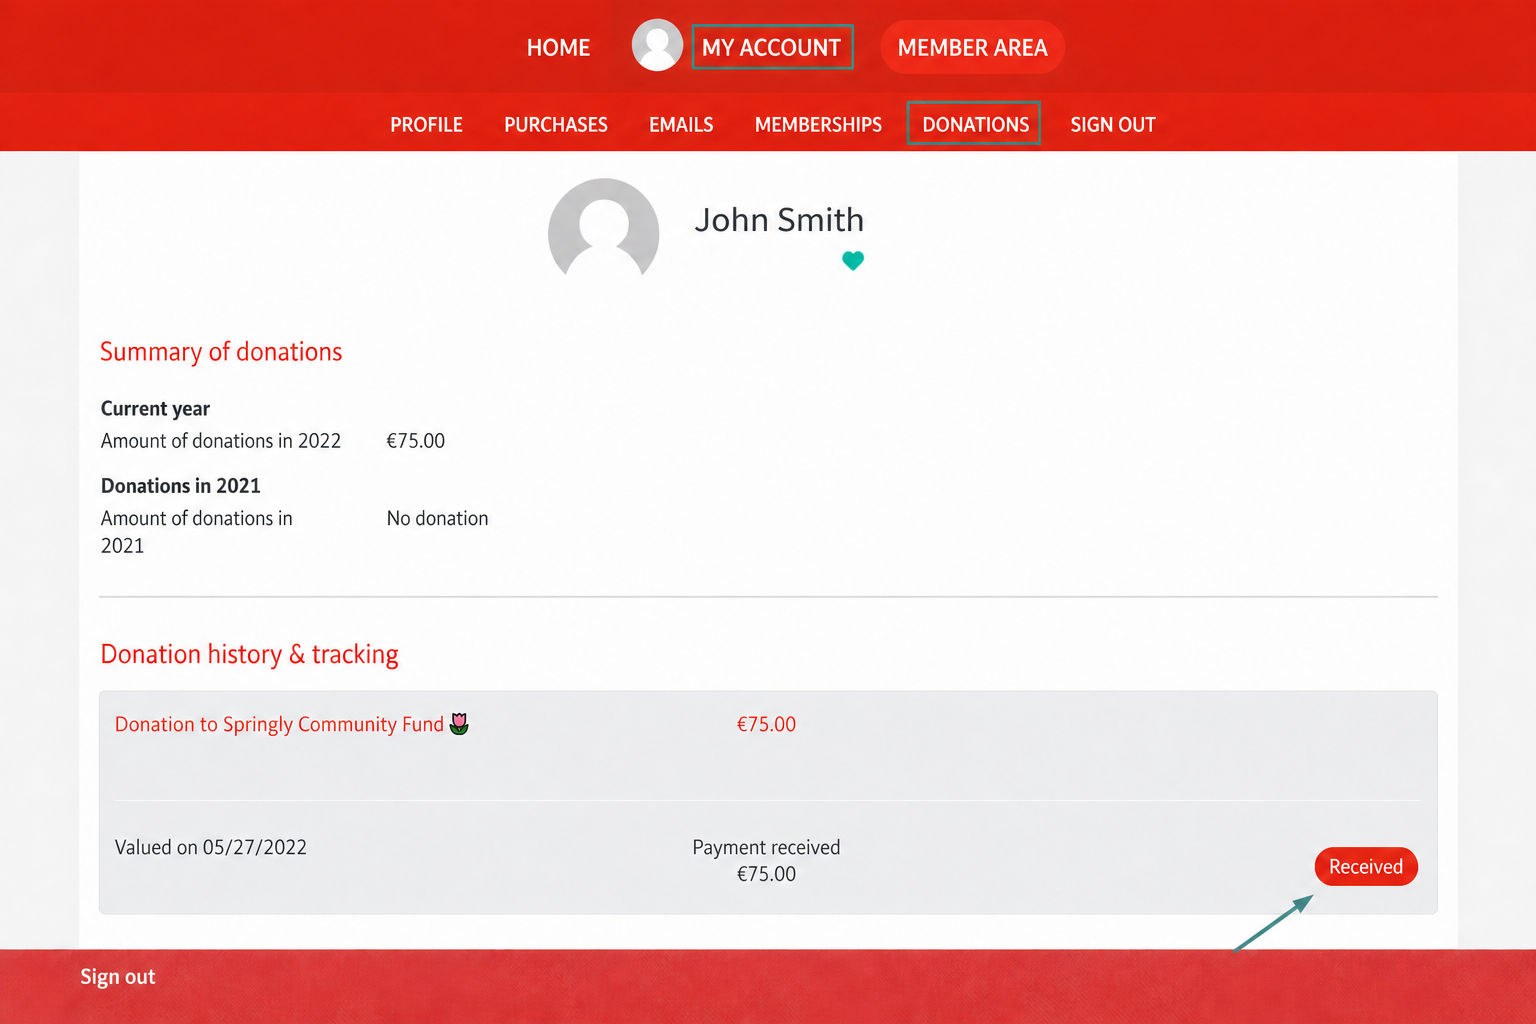Switch to the PROFILE tab
The height and width of the screenshot is (1024, 1536).
tap(426, 125)
